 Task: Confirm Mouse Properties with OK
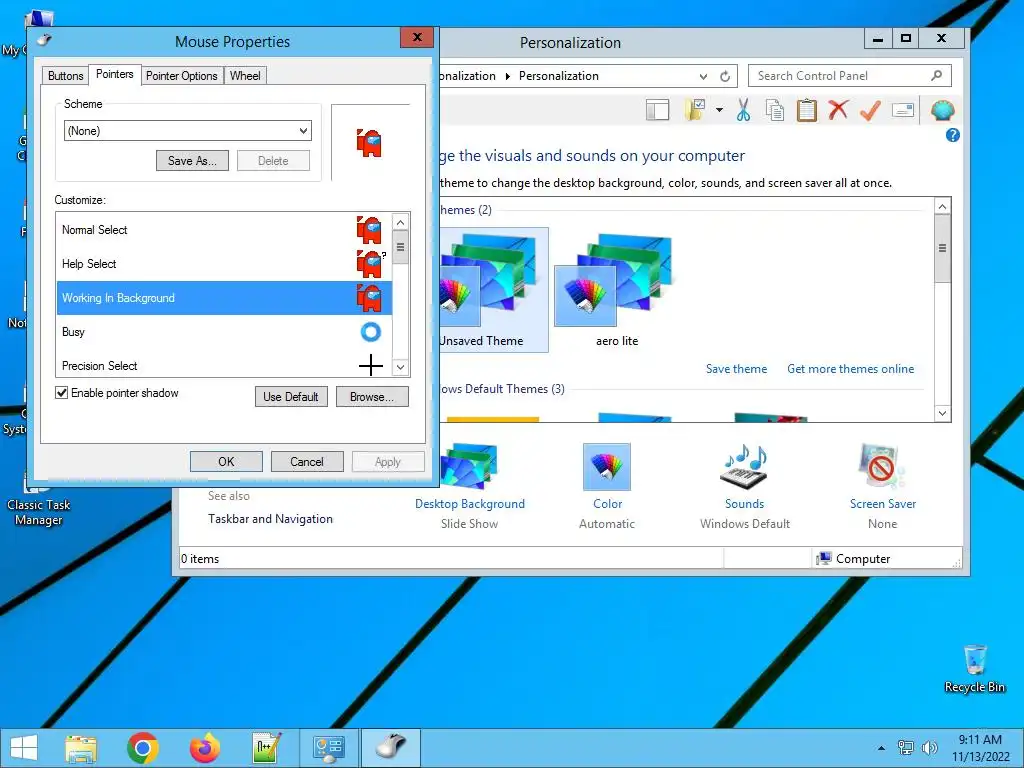(226, 462)
